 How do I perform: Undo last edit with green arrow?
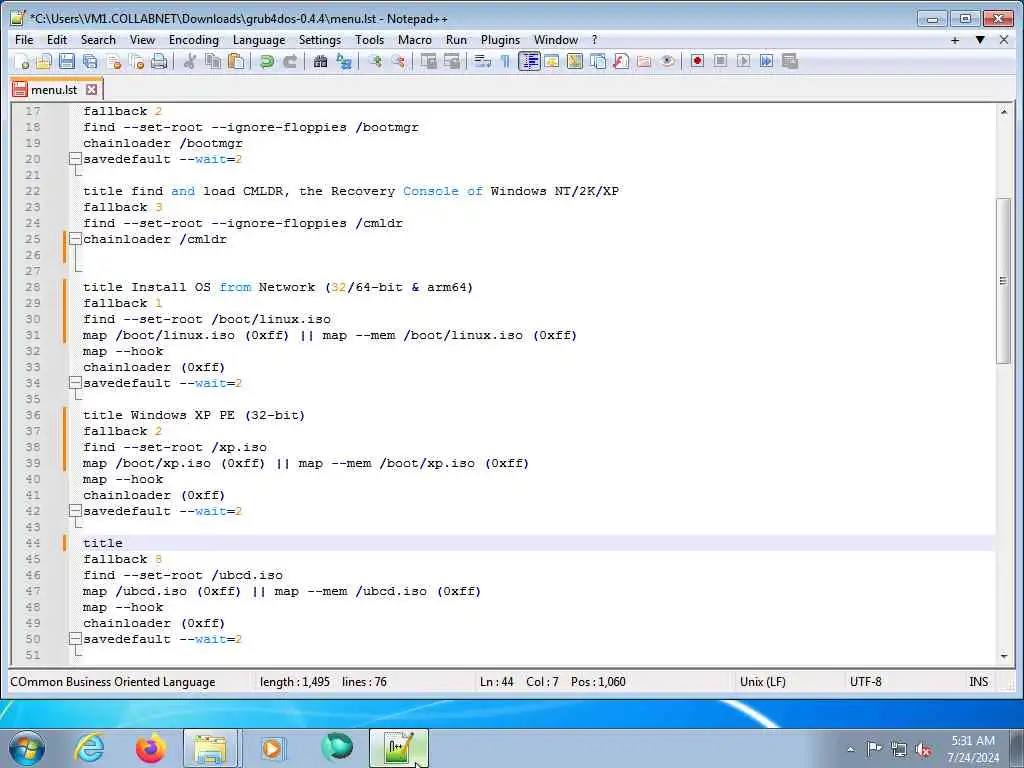[x=266, y=61]
